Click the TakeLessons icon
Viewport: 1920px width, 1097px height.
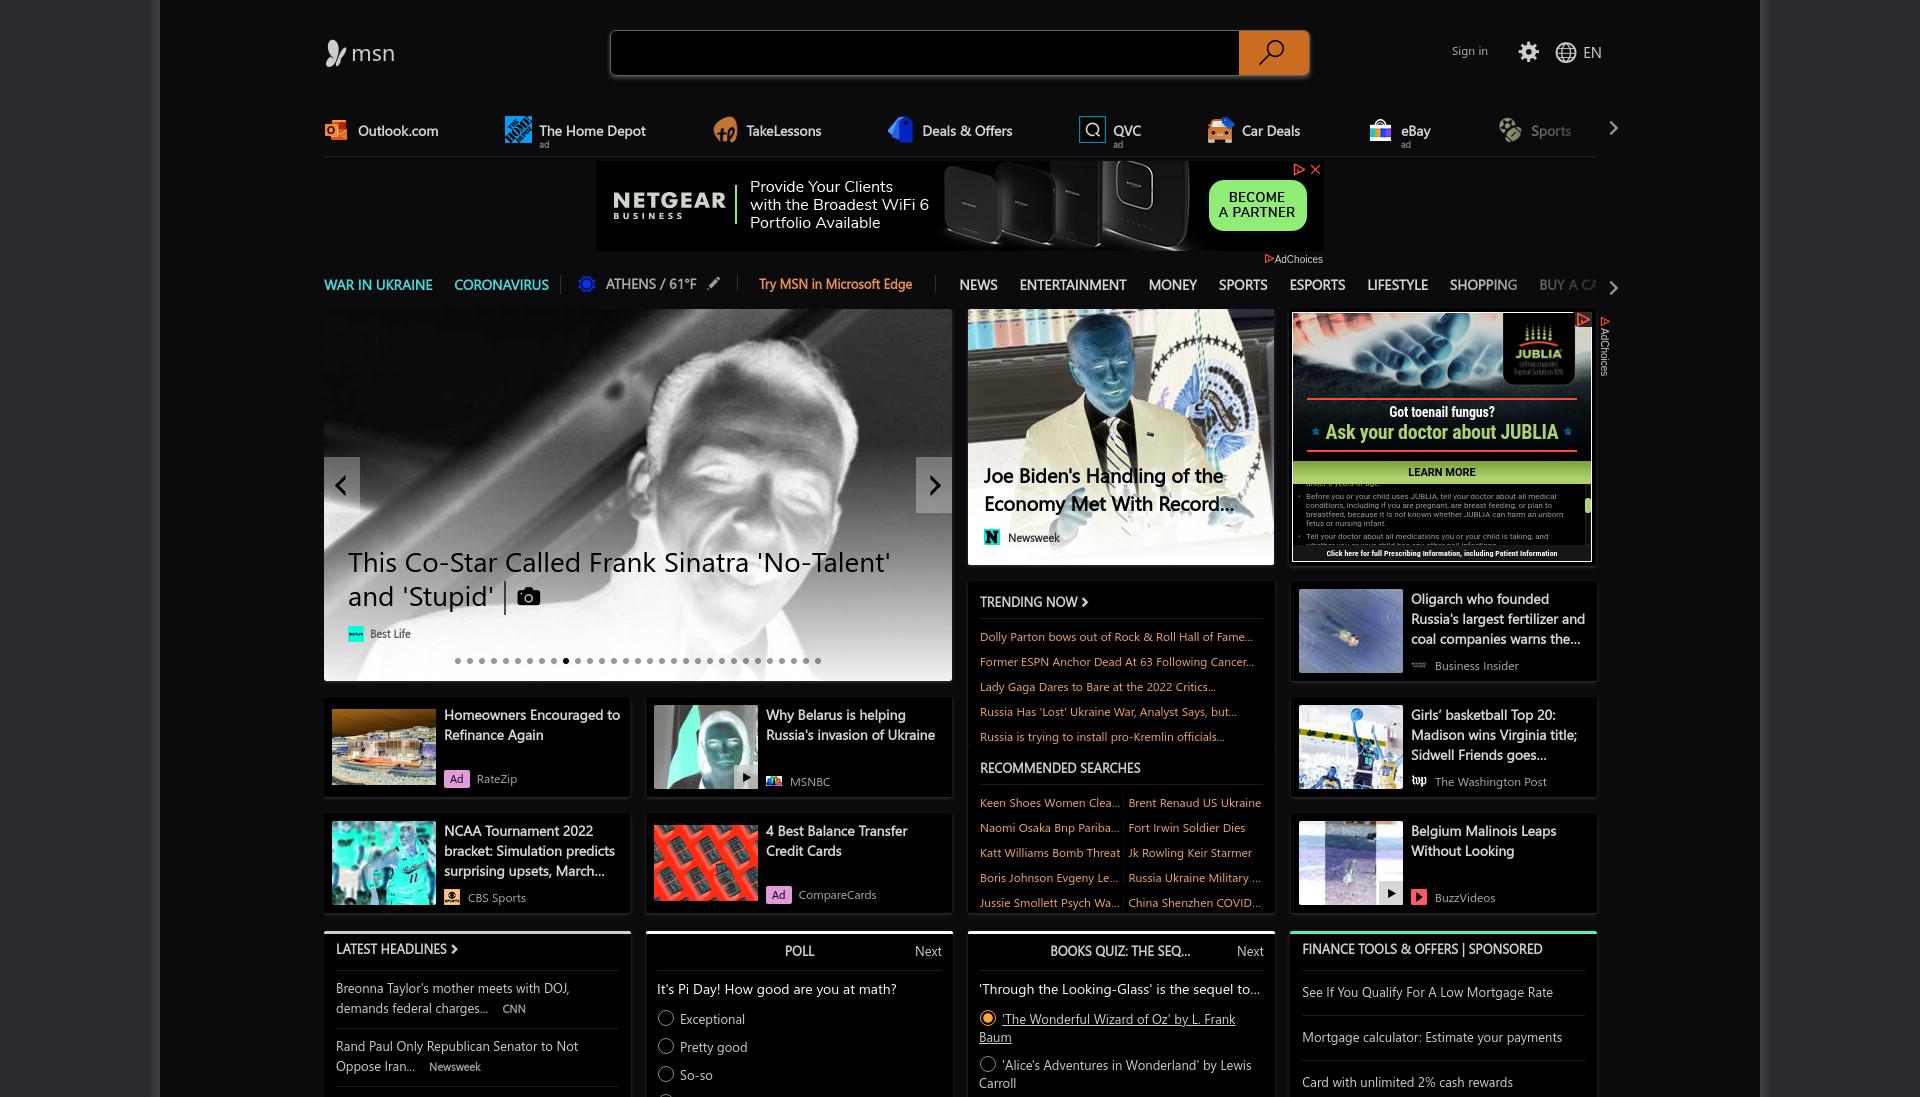(x=725, y=130)
